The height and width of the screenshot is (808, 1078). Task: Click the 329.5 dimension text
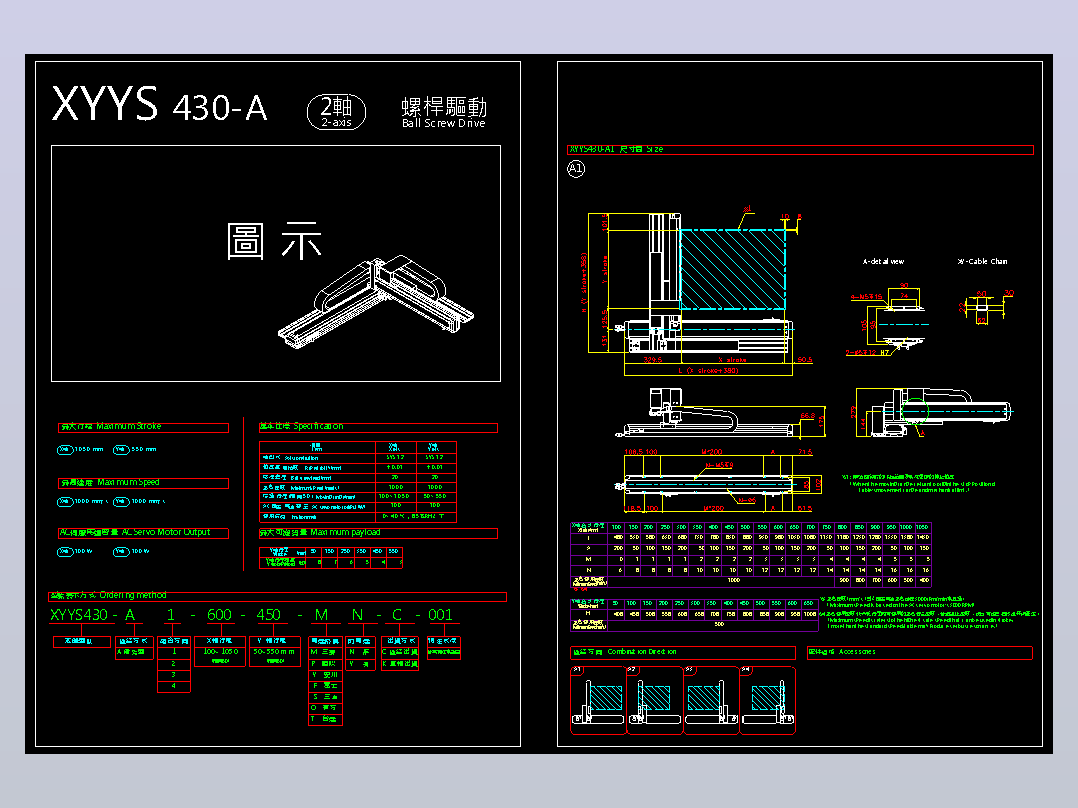coord(652,360)
